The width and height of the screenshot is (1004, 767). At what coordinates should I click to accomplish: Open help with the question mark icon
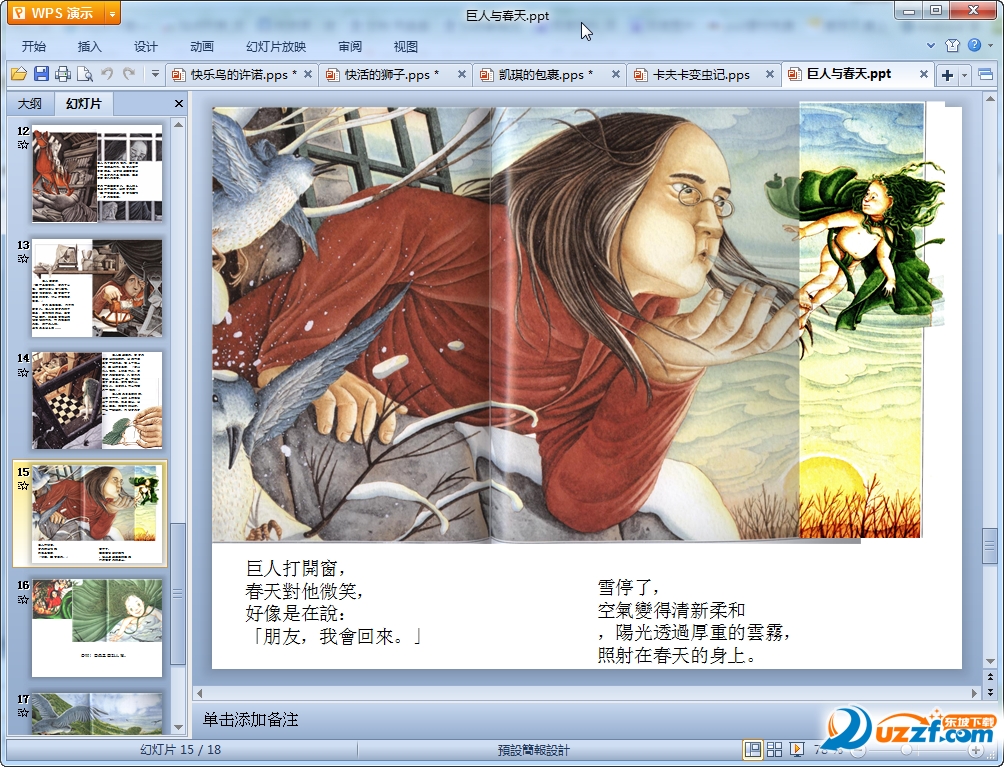(x=975, y=45)
